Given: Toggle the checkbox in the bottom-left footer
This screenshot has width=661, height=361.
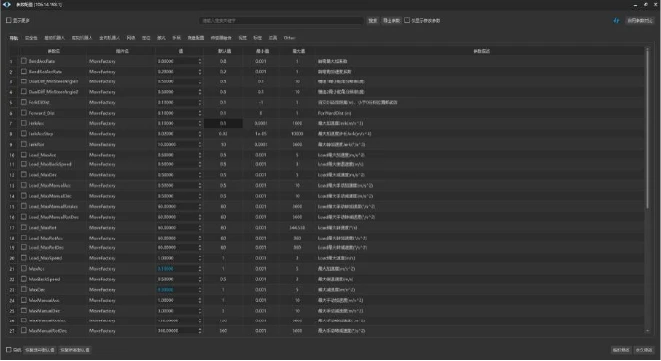Looking at the screenshot, I should (x=8, y=350).
